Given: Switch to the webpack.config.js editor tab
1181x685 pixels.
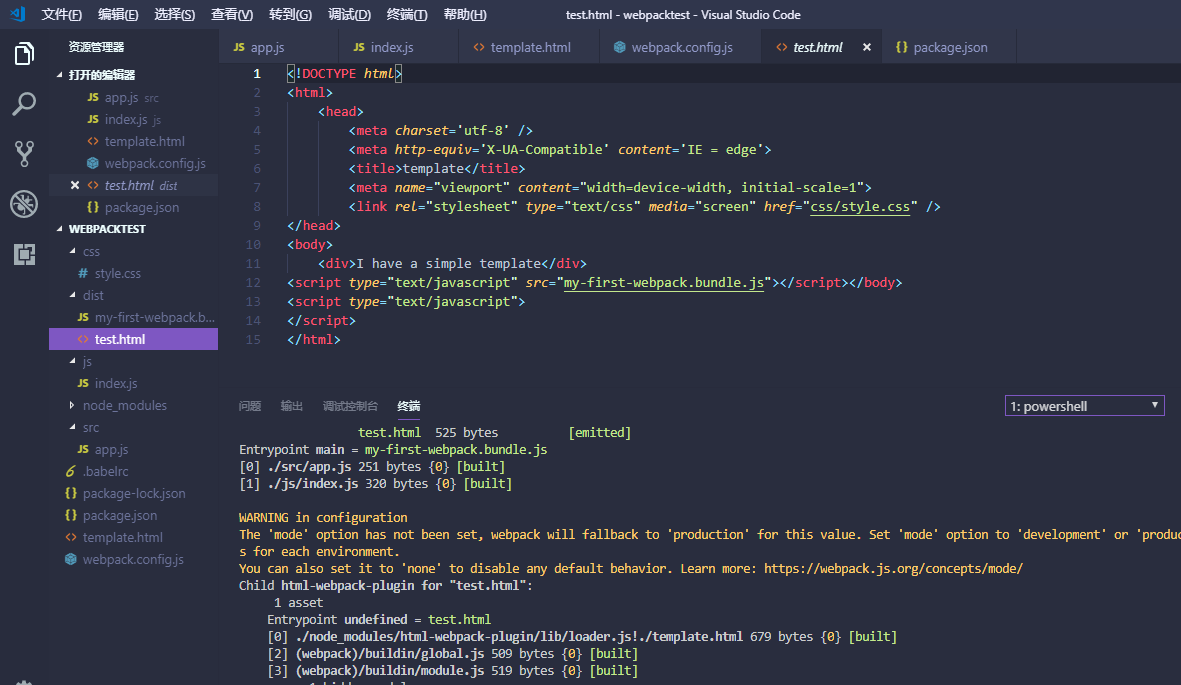Looking at the screenshot, I should [x=680, y=47].
